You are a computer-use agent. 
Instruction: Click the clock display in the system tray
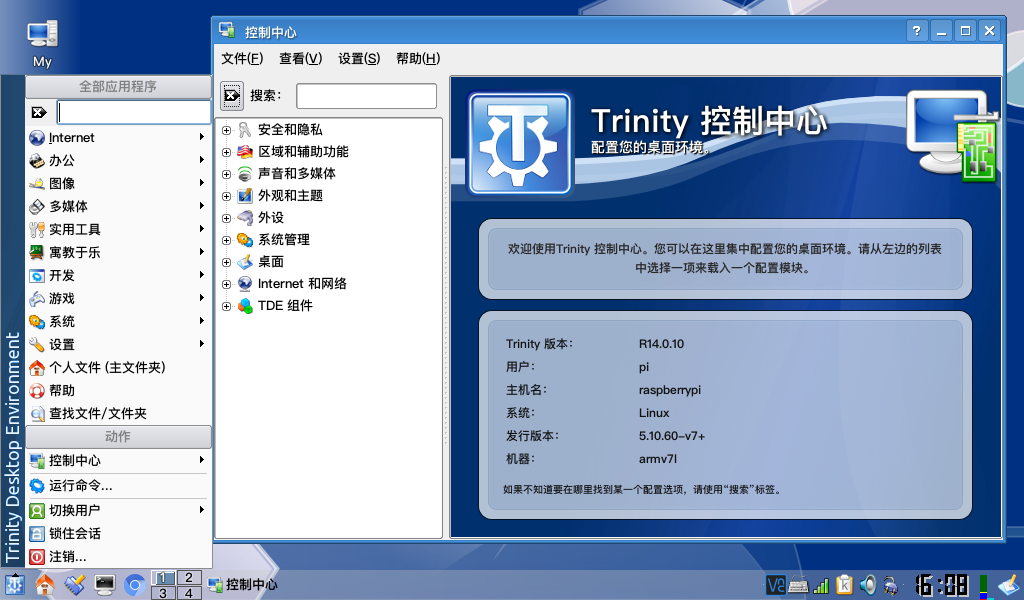tap(941, 585)
